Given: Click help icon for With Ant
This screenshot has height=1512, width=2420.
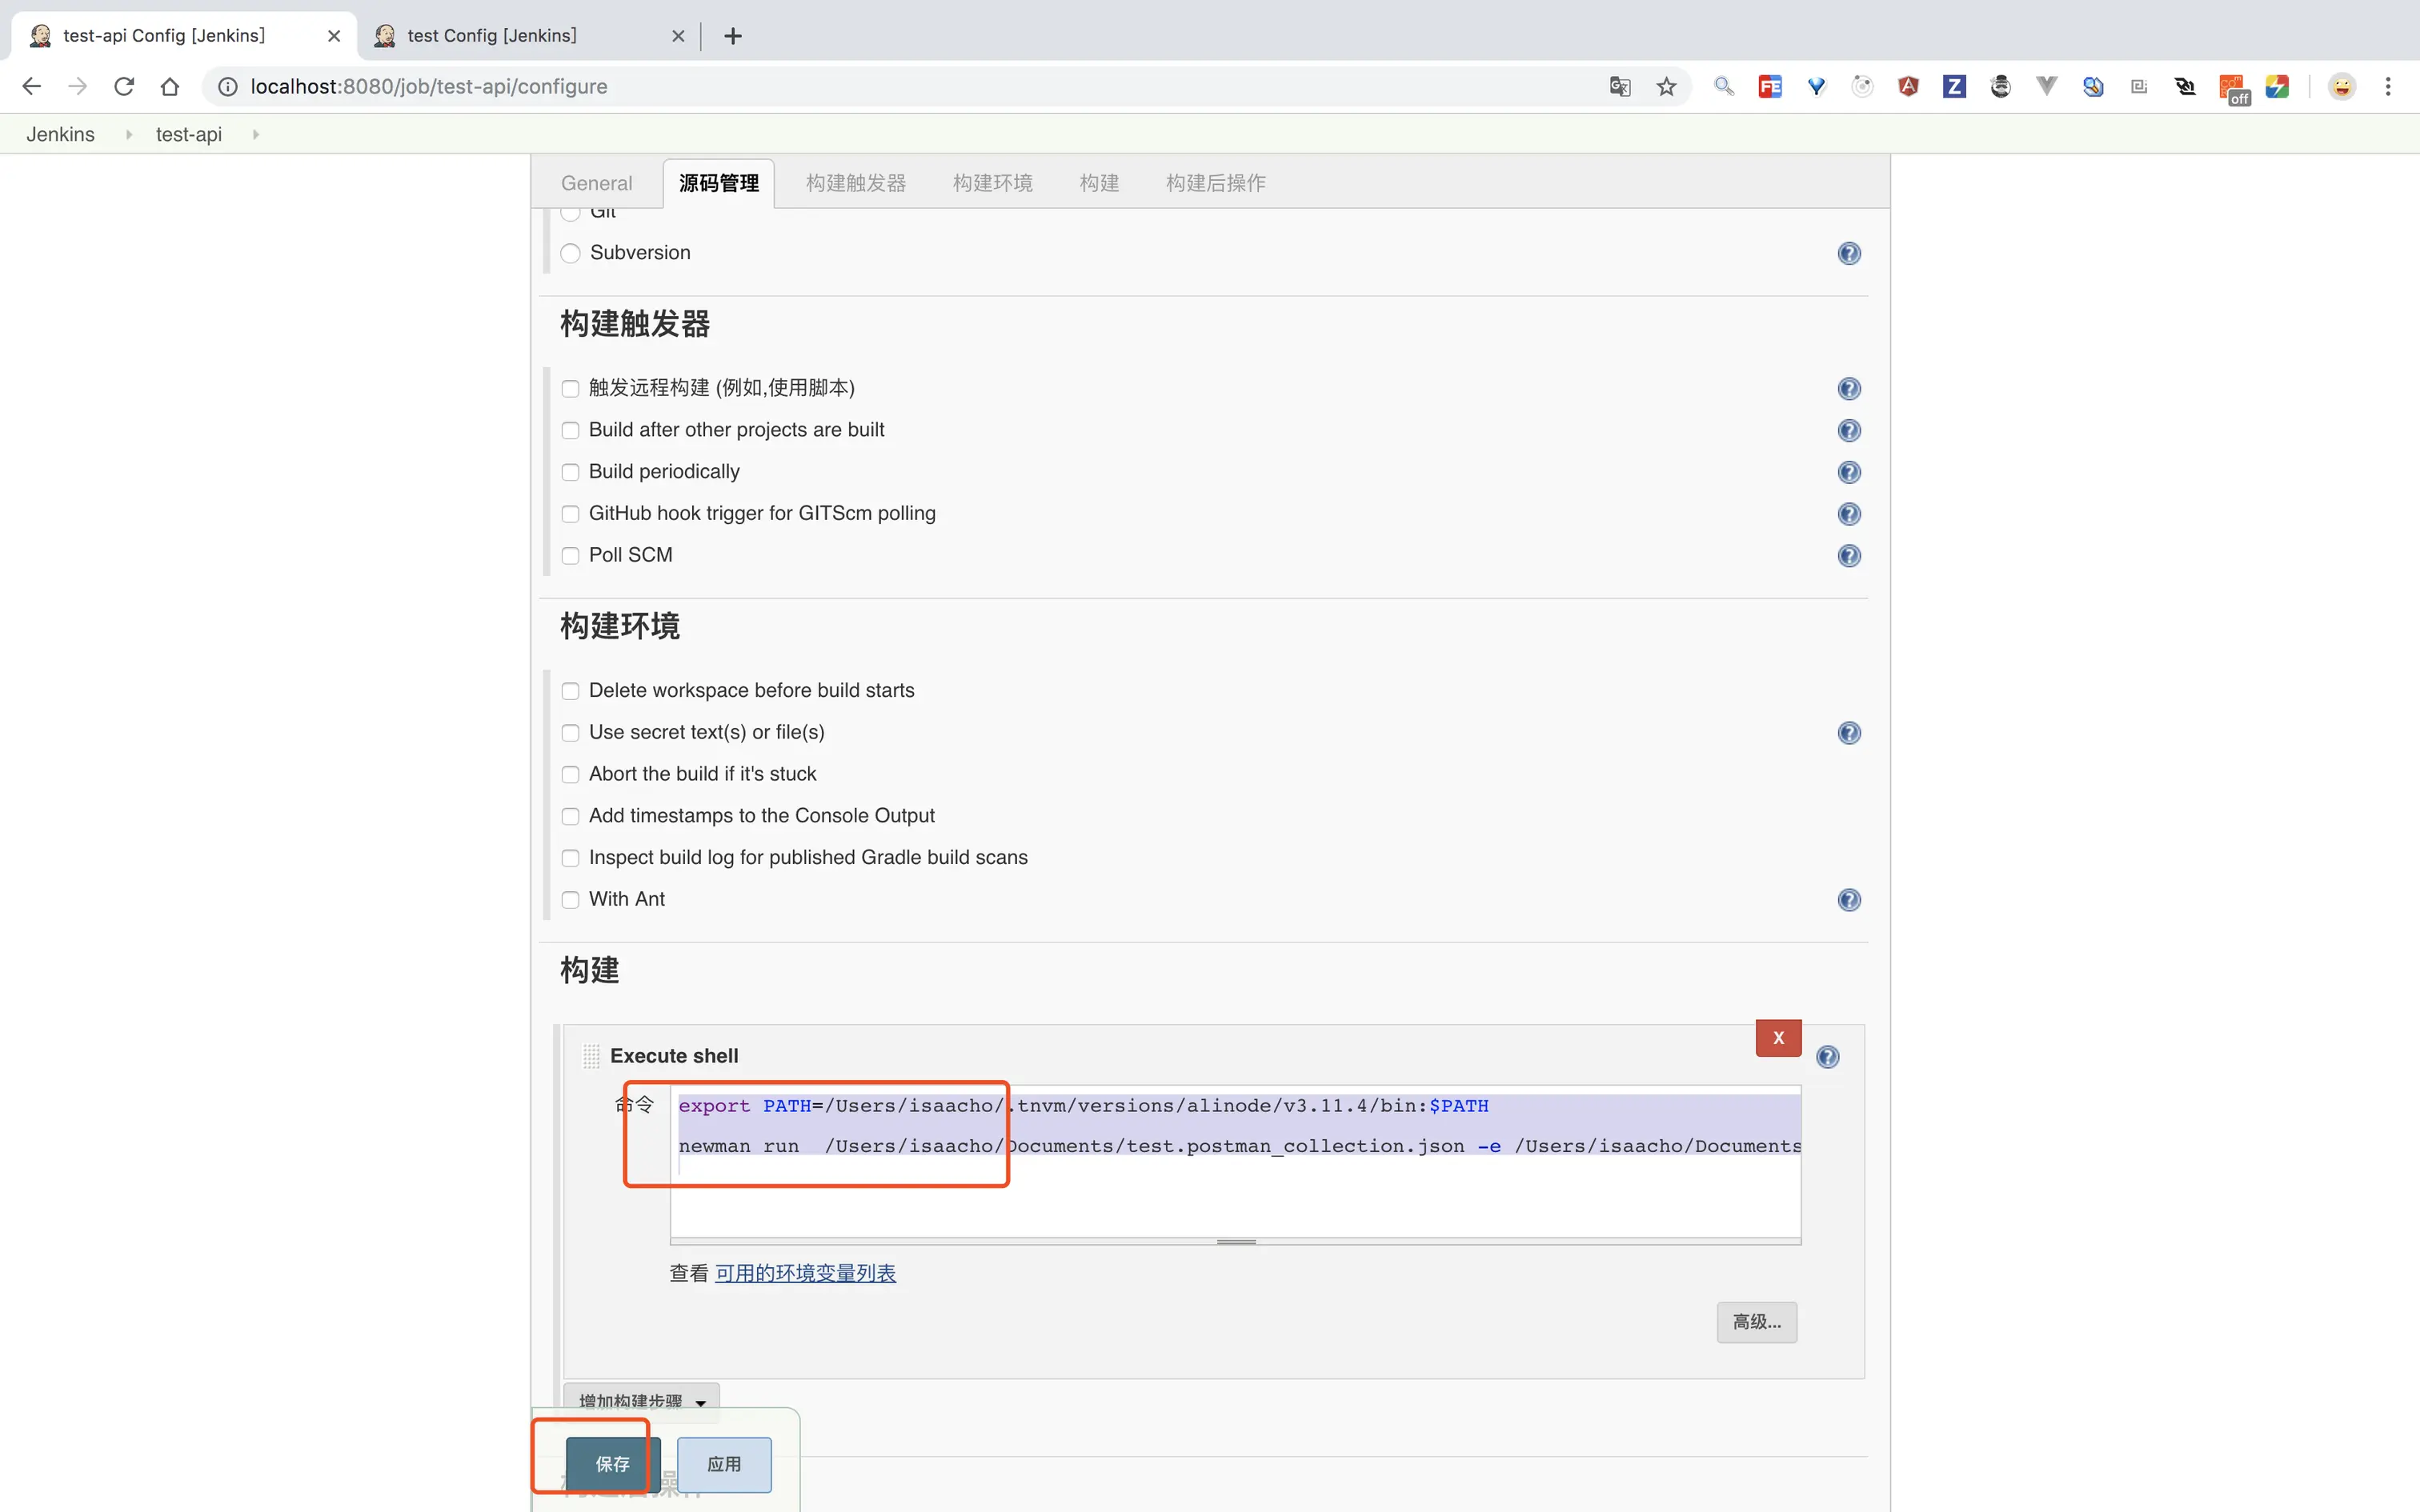Looking at the screenshot, I should pos(1848,899).
